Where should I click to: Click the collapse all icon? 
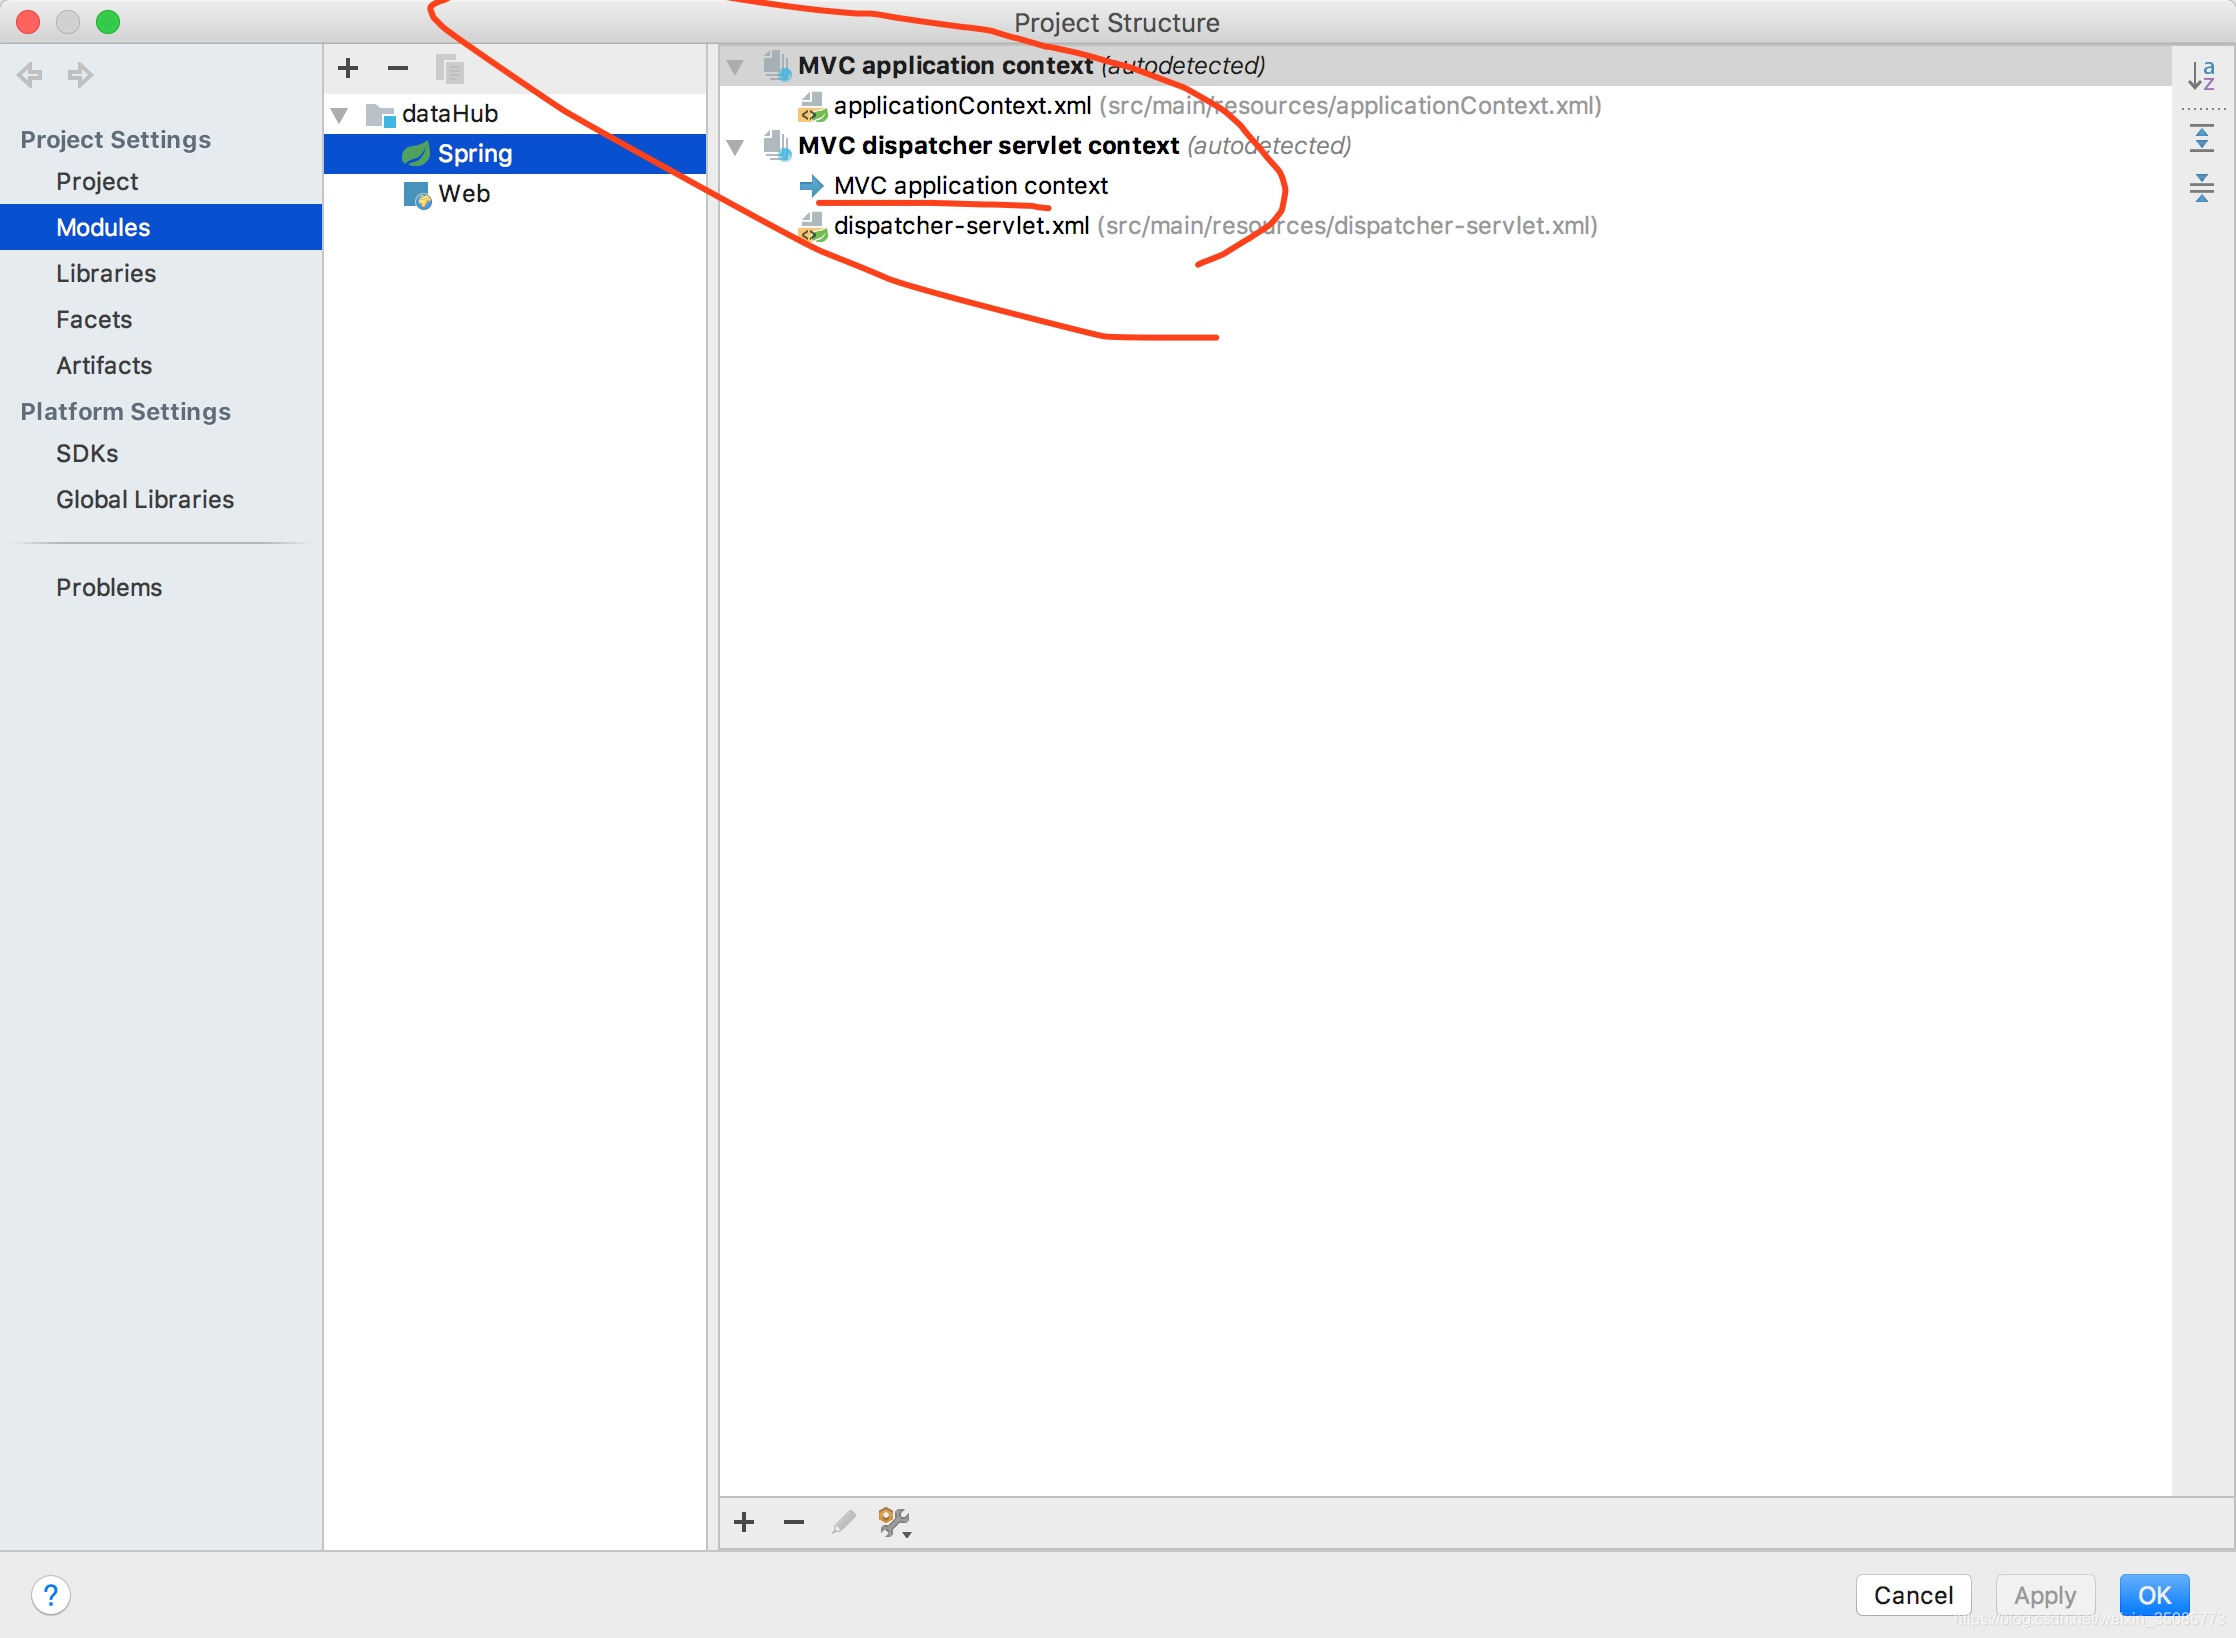pyautogui.click(x=2201, y=187)
